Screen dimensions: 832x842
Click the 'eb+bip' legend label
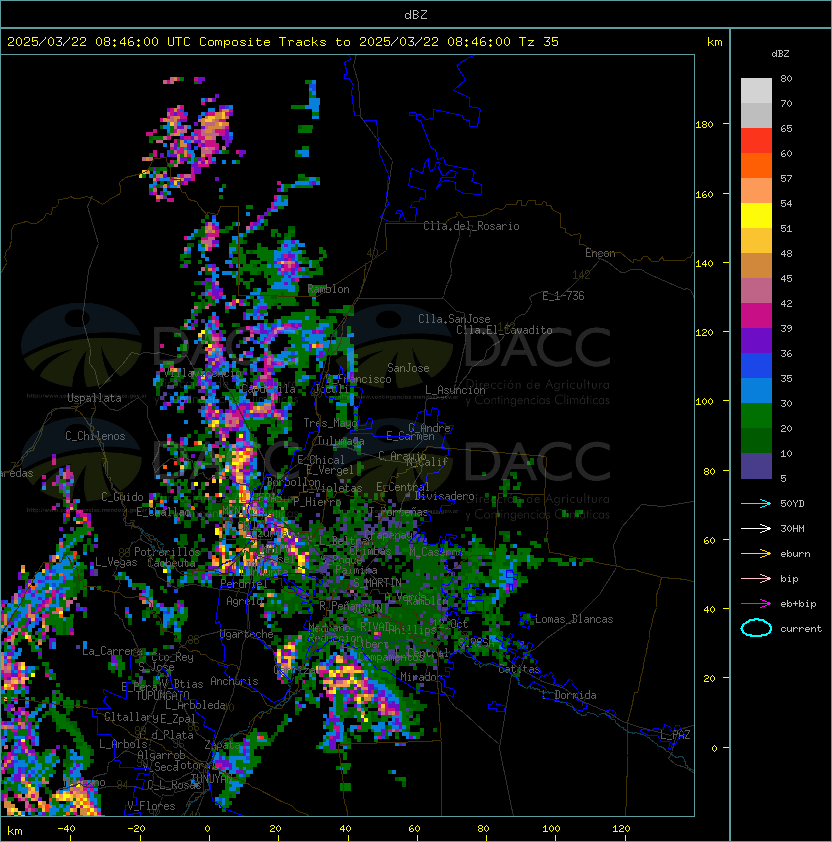tap(798, 604)
